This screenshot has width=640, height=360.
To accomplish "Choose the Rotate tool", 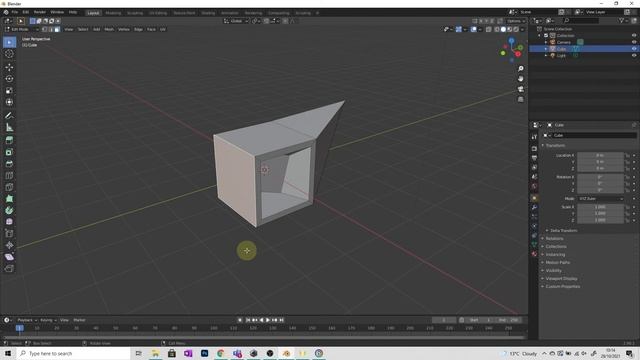I will (9, 79).
